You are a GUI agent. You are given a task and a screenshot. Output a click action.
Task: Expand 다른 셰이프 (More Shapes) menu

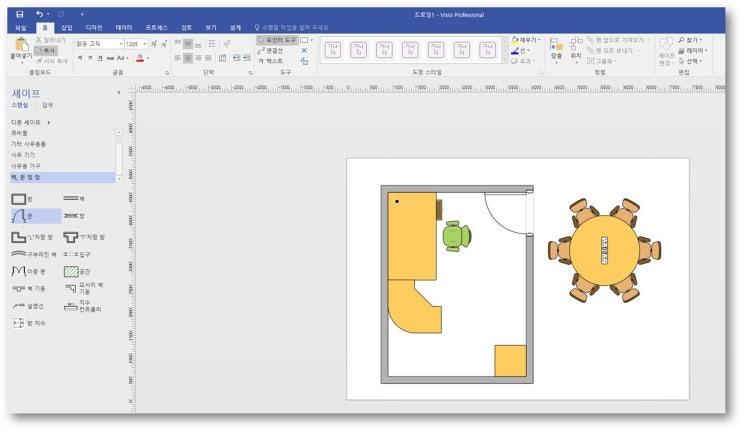point(30,122)
